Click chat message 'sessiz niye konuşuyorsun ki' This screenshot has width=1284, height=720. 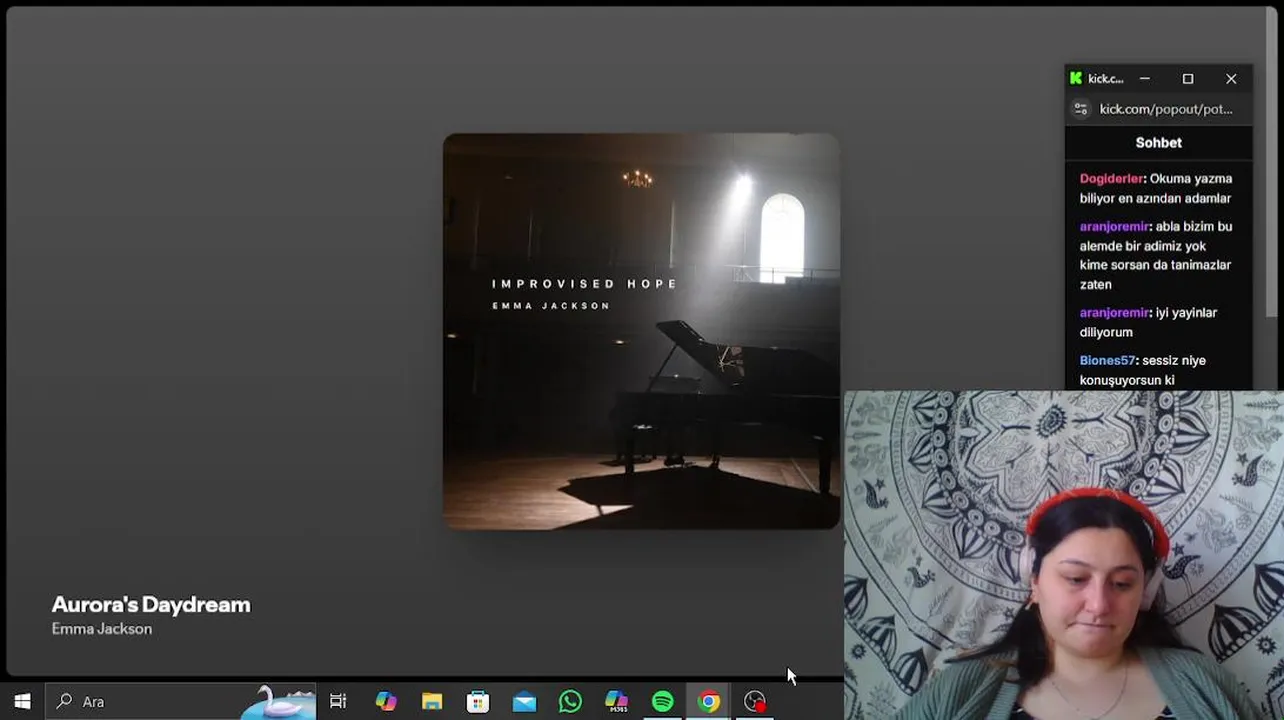coord(1143,370)
